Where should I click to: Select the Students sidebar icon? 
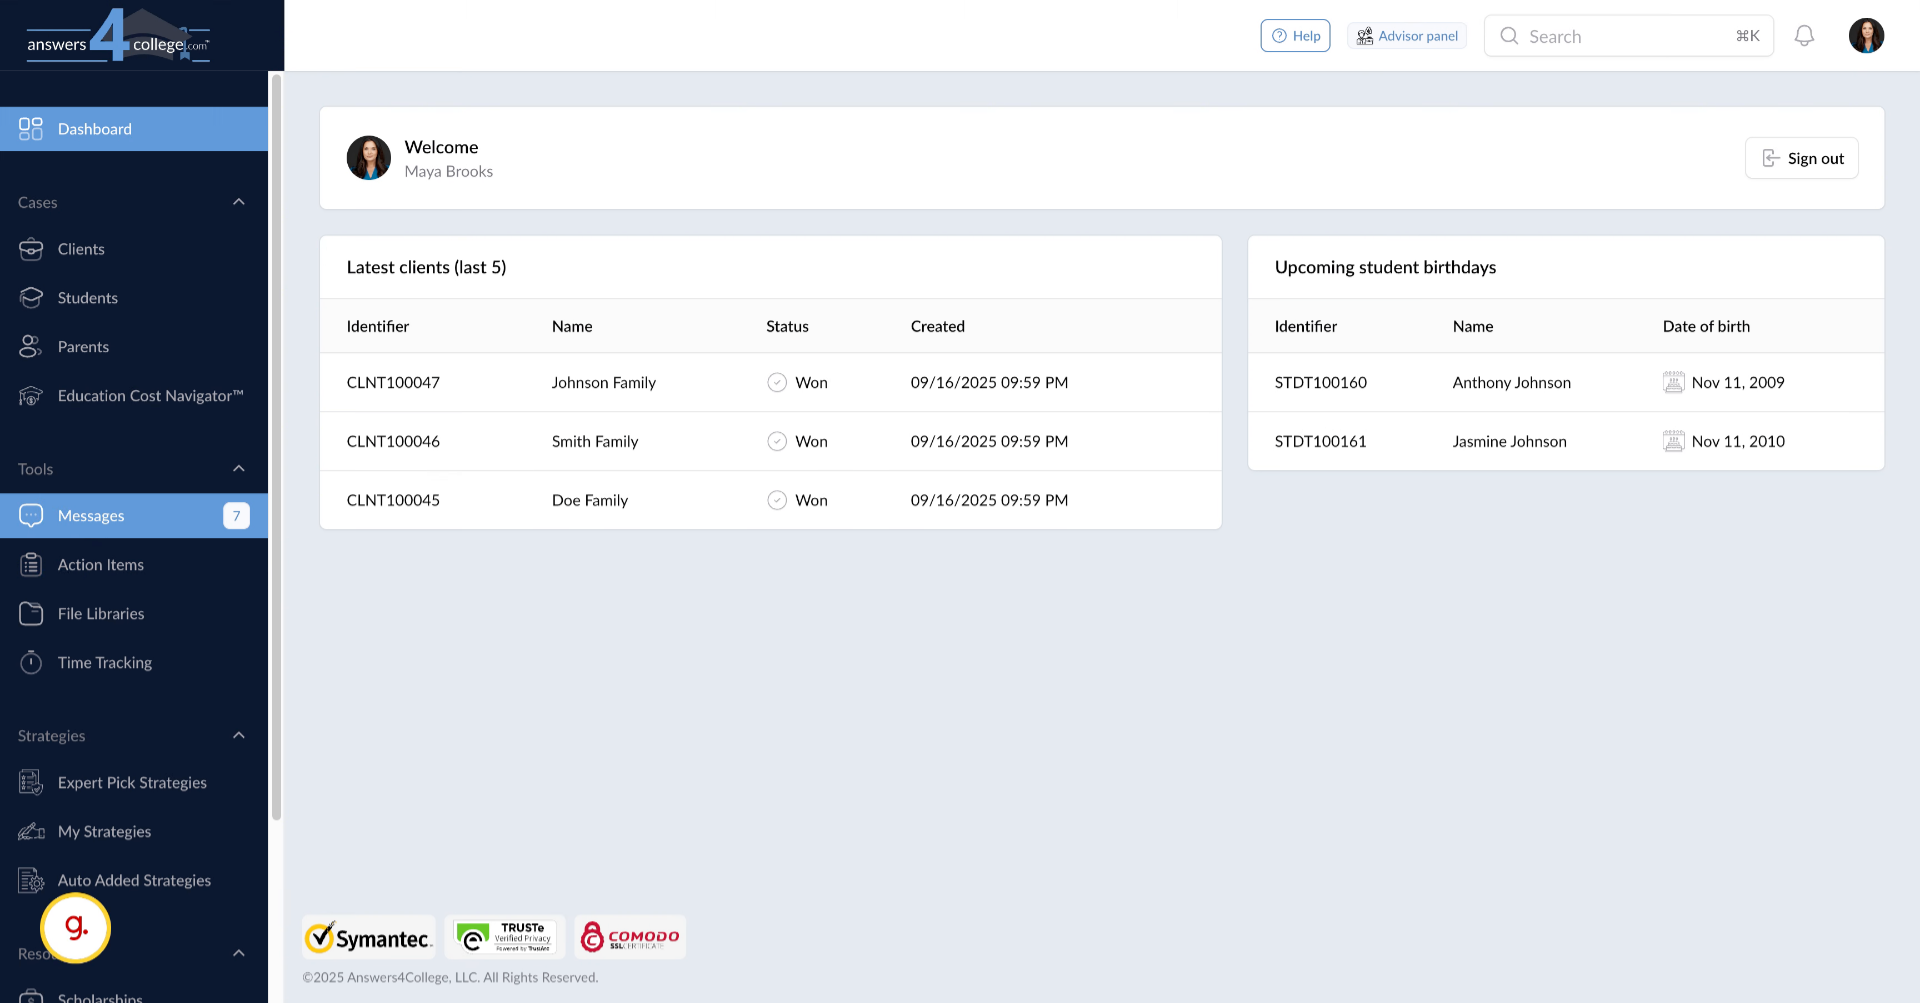click(31, 297)
